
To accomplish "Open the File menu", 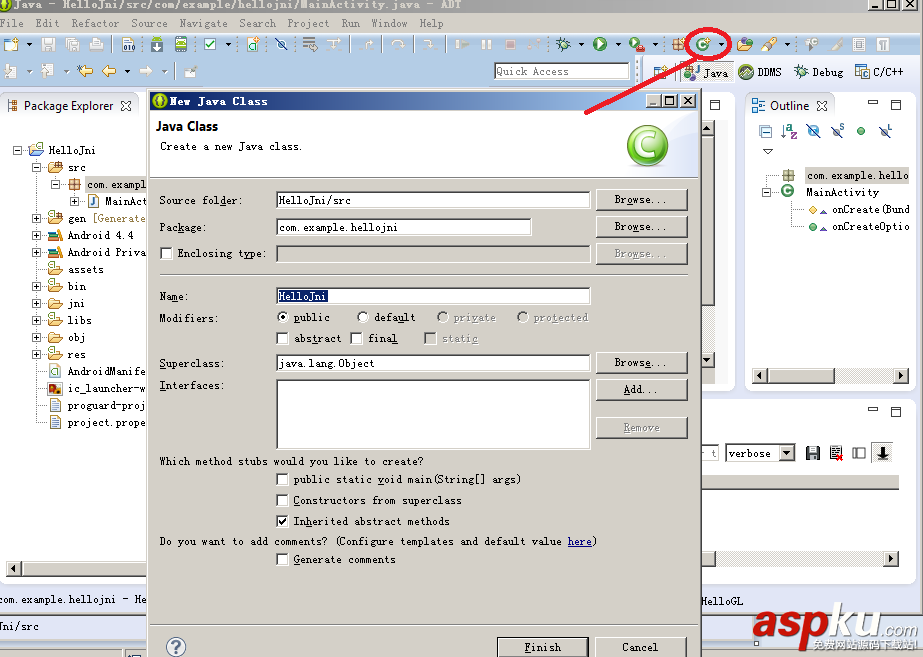I will point(12,24).
